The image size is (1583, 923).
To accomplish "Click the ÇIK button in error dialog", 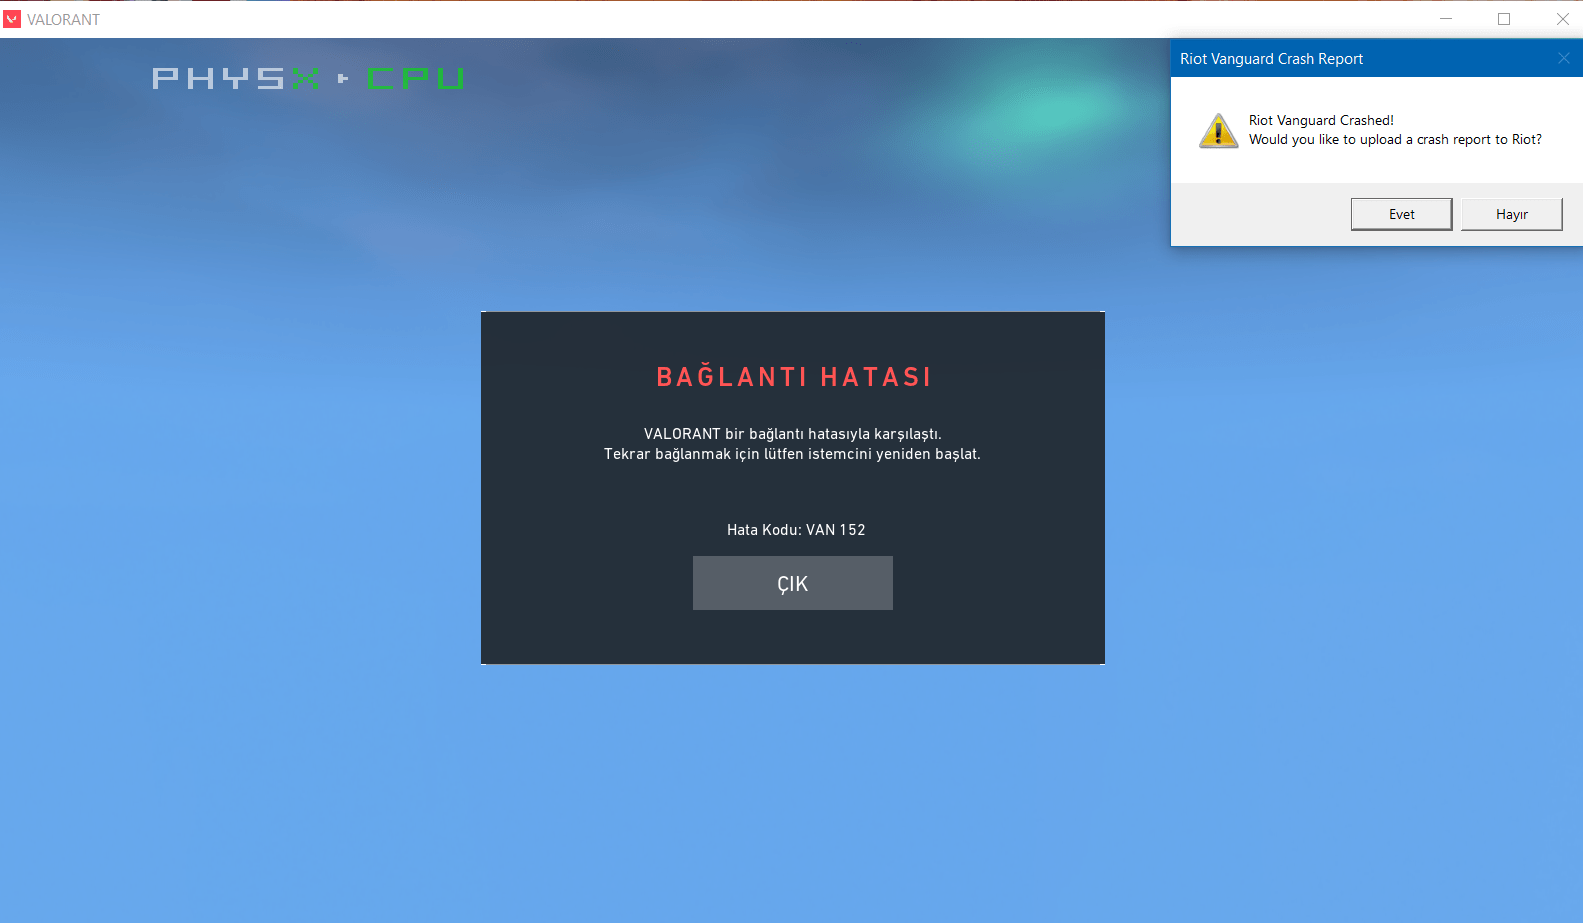I will click(792, 583).
